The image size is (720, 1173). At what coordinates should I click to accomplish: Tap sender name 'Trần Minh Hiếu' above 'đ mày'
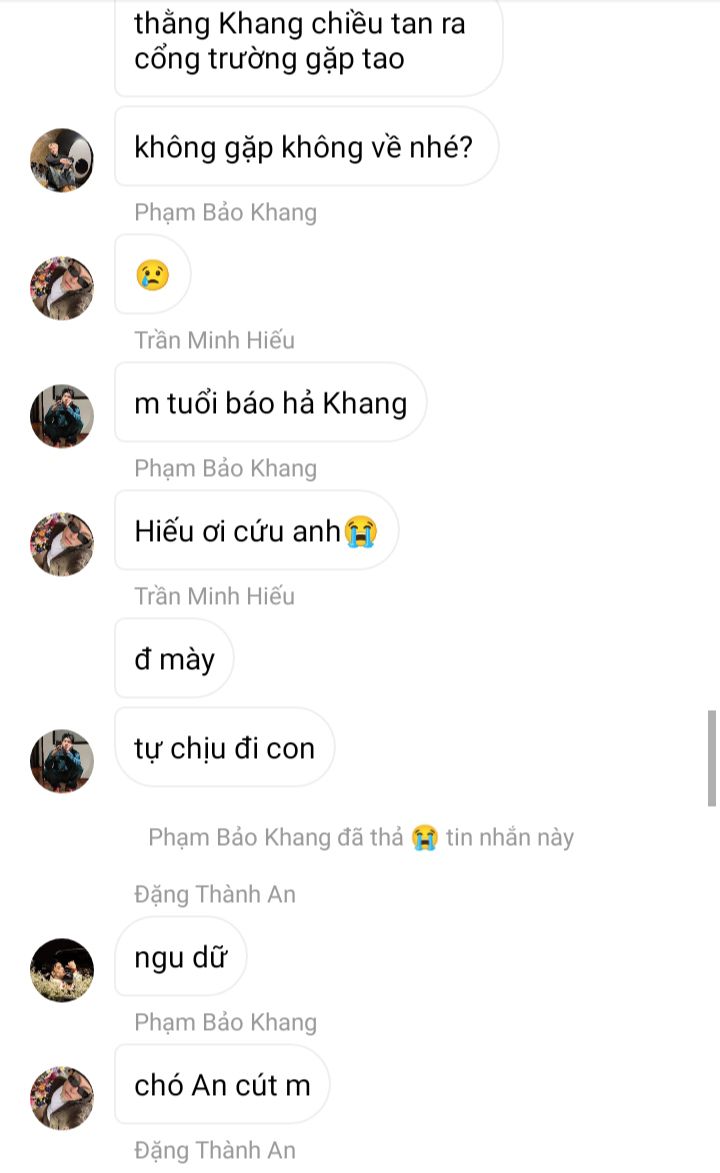point(214,596)
